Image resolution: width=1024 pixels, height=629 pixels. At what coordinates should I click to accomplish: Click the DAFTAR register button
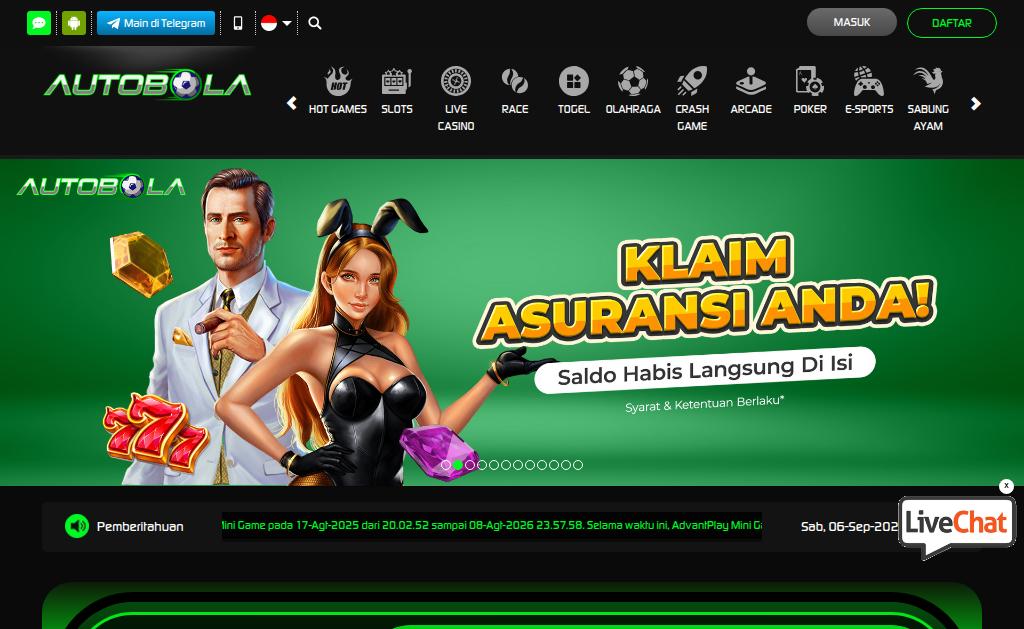coord(952,23)
